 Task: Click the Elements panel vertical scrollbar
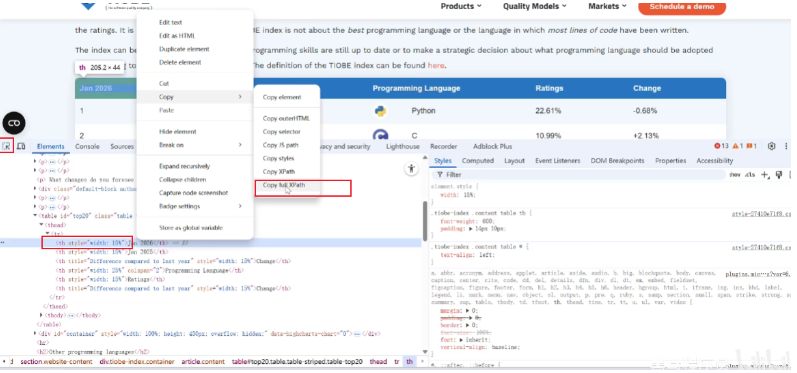424,221
